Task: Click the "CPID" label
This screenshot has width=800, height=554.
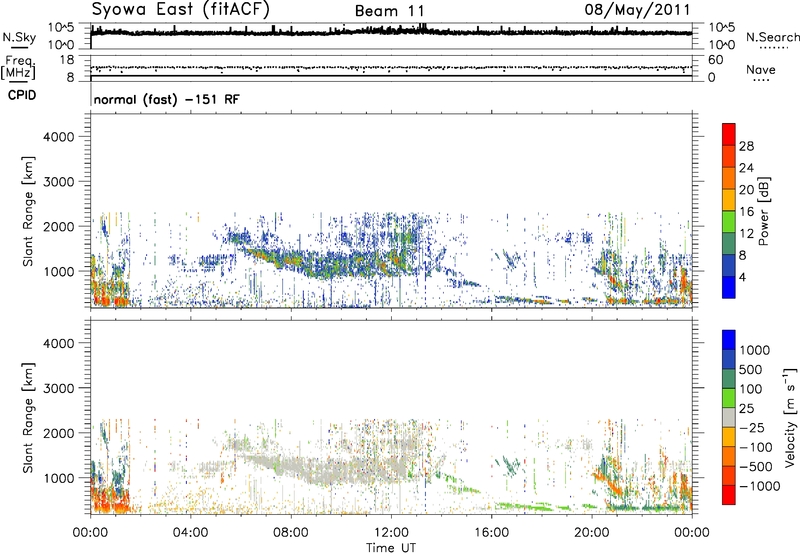Action: point(22,95)
